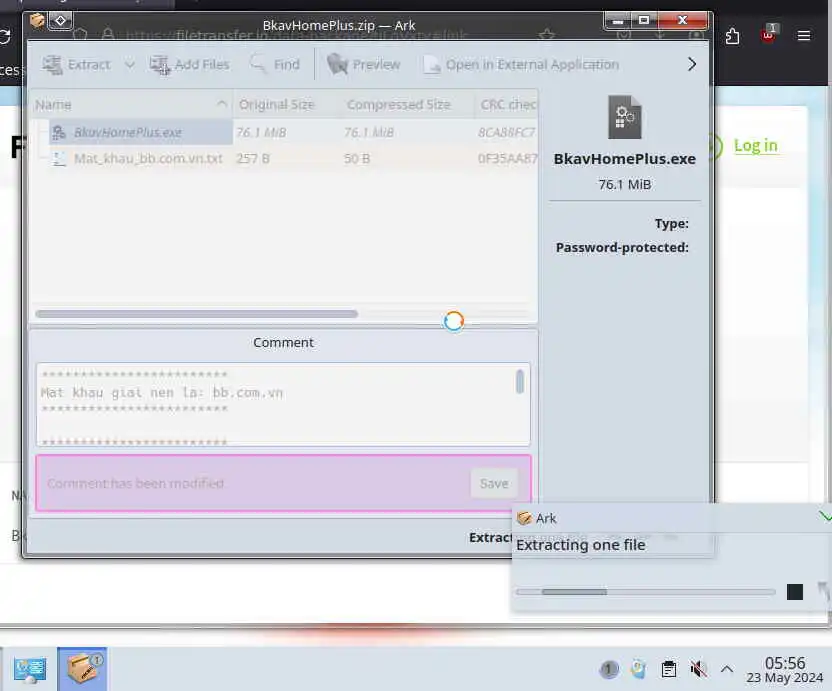Image resolution: width=832 pixels, height=691 pixels.
Task: Open the clipboard tray icon
Action: click(669, 669)
